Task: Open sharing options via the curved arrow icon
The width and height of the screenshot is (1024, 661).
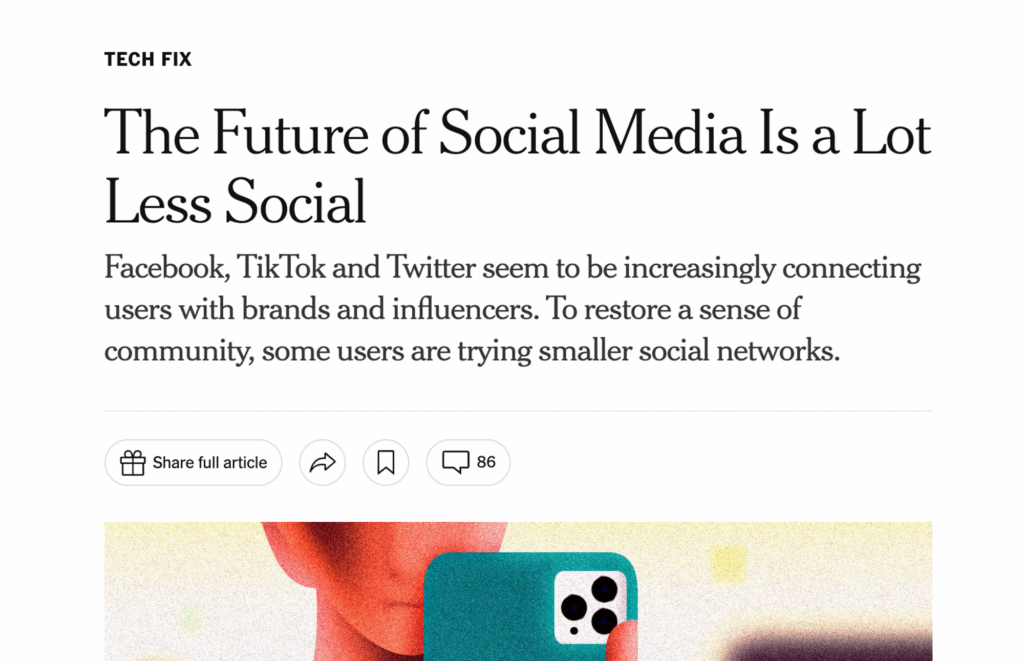Action: click(x=322, y=462)
